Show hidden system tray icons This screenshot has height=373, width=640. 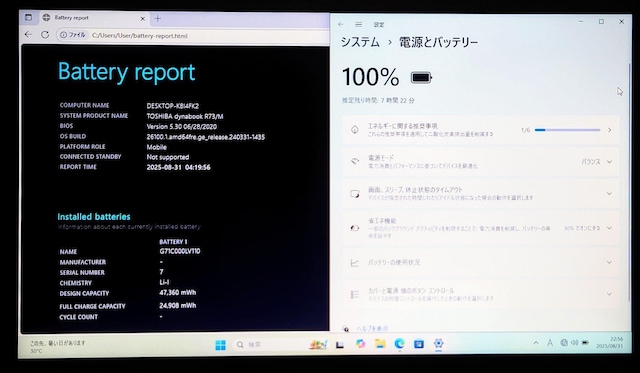pos(536,343)
